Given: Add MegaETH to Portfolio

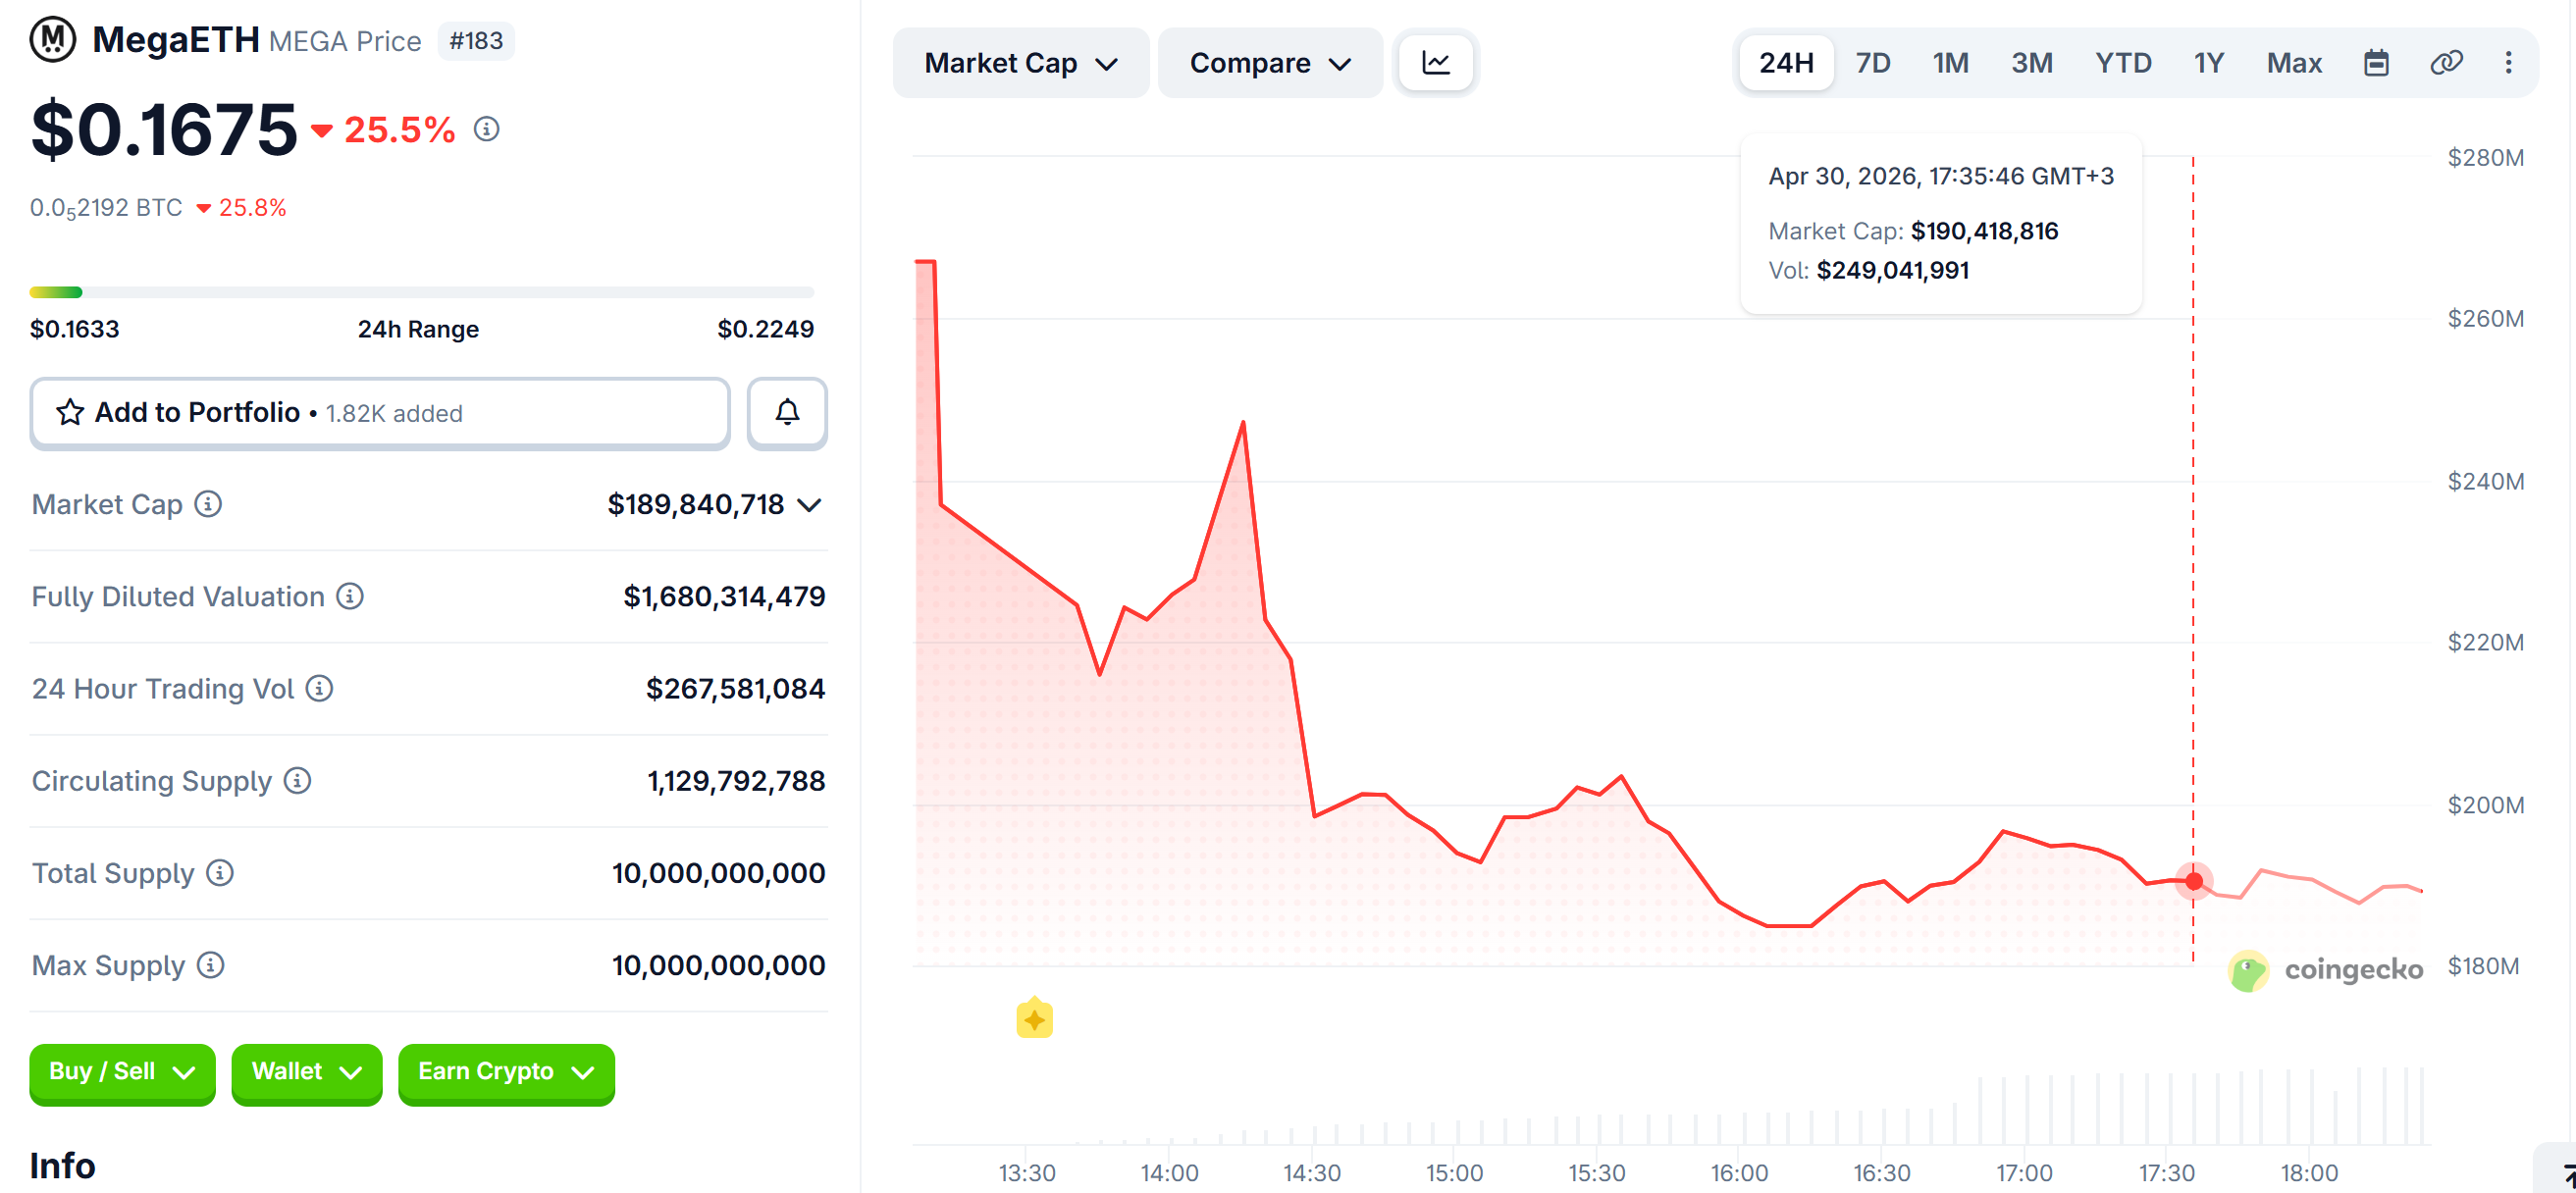Looking at the screenshot, I should (x=380, y=412).
